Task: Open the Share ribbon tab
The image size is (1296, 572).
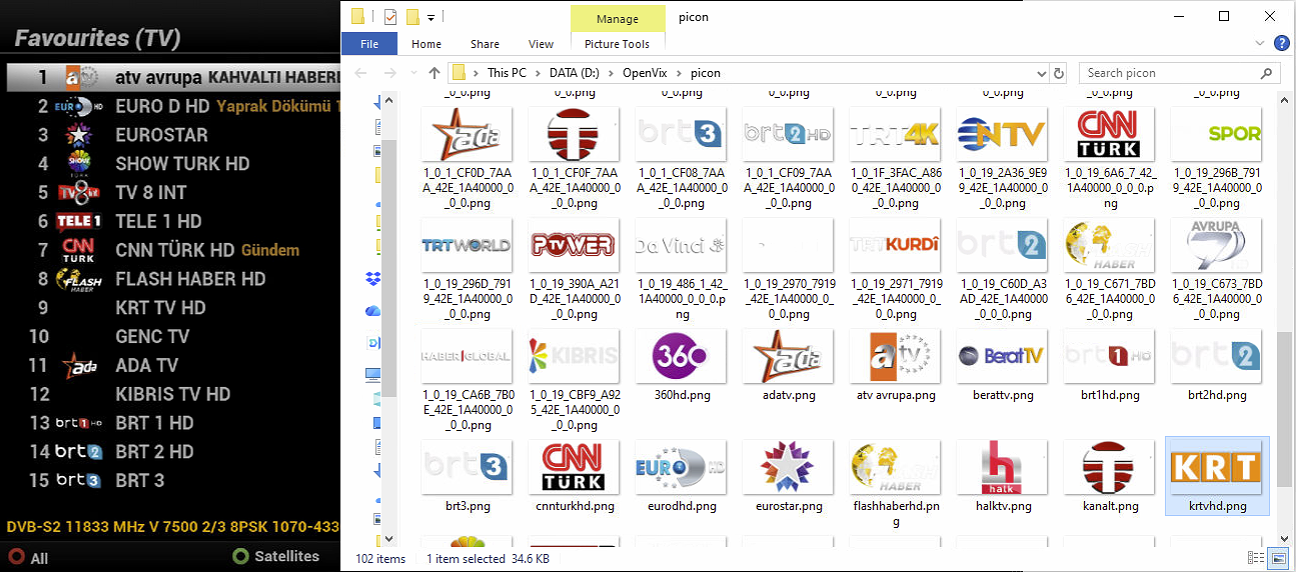Action: pyautogui.click(x=485, y=44)
